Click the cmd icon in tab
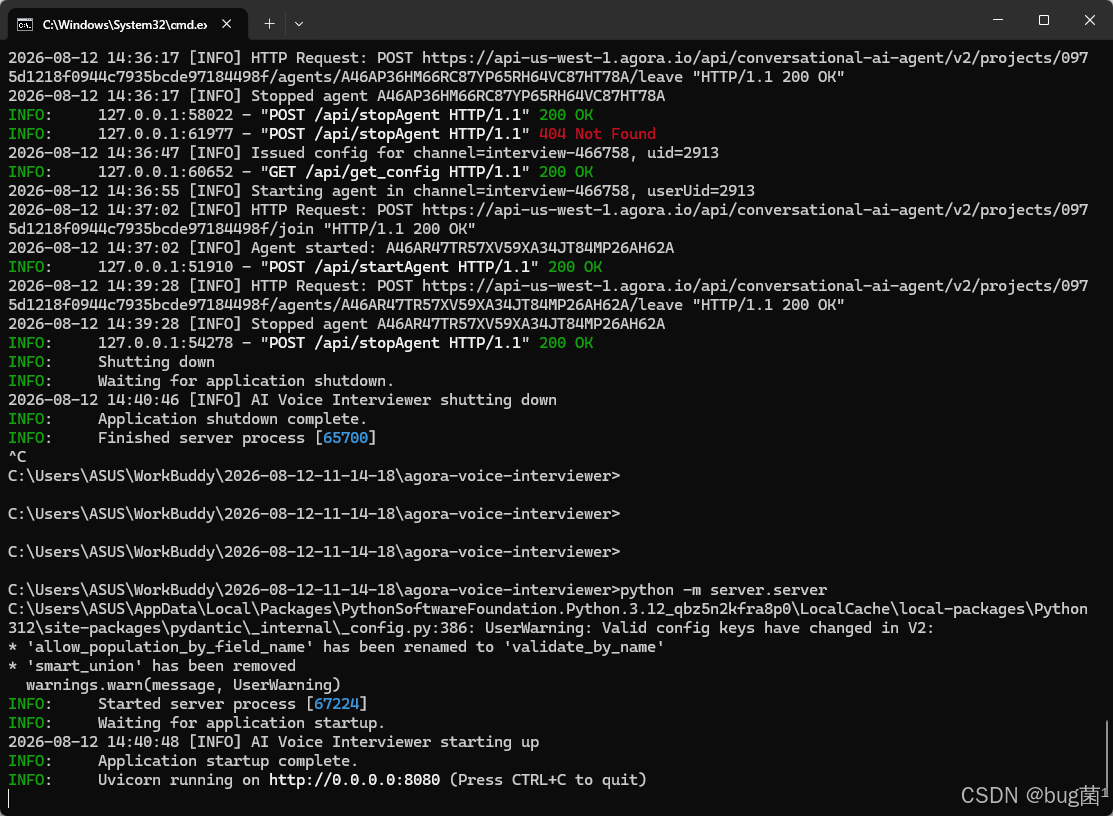 pyautogui.click(x=25, y=25)
